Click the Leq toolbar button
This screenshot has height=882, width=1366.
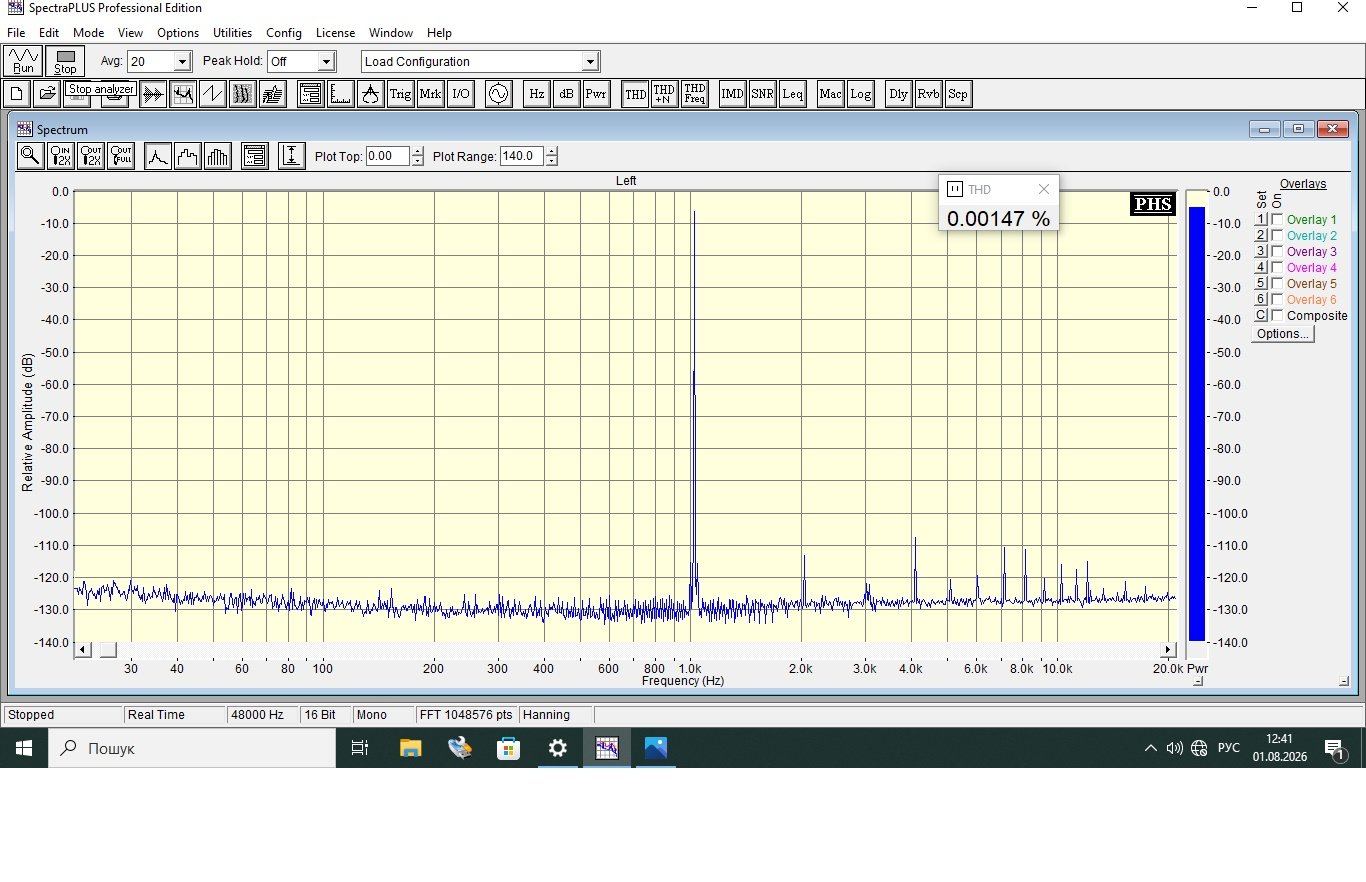pyautogui.click(x=792, y=94)
